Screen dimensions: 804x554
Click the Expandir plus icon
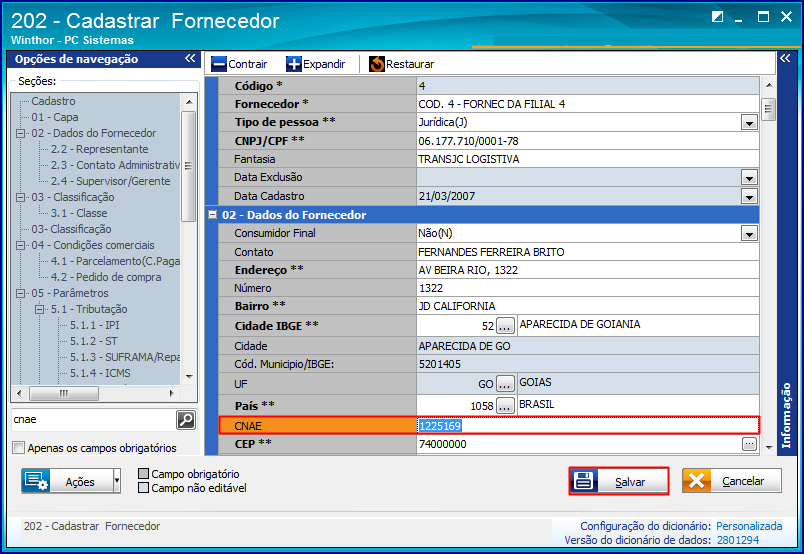click(294, 64)
